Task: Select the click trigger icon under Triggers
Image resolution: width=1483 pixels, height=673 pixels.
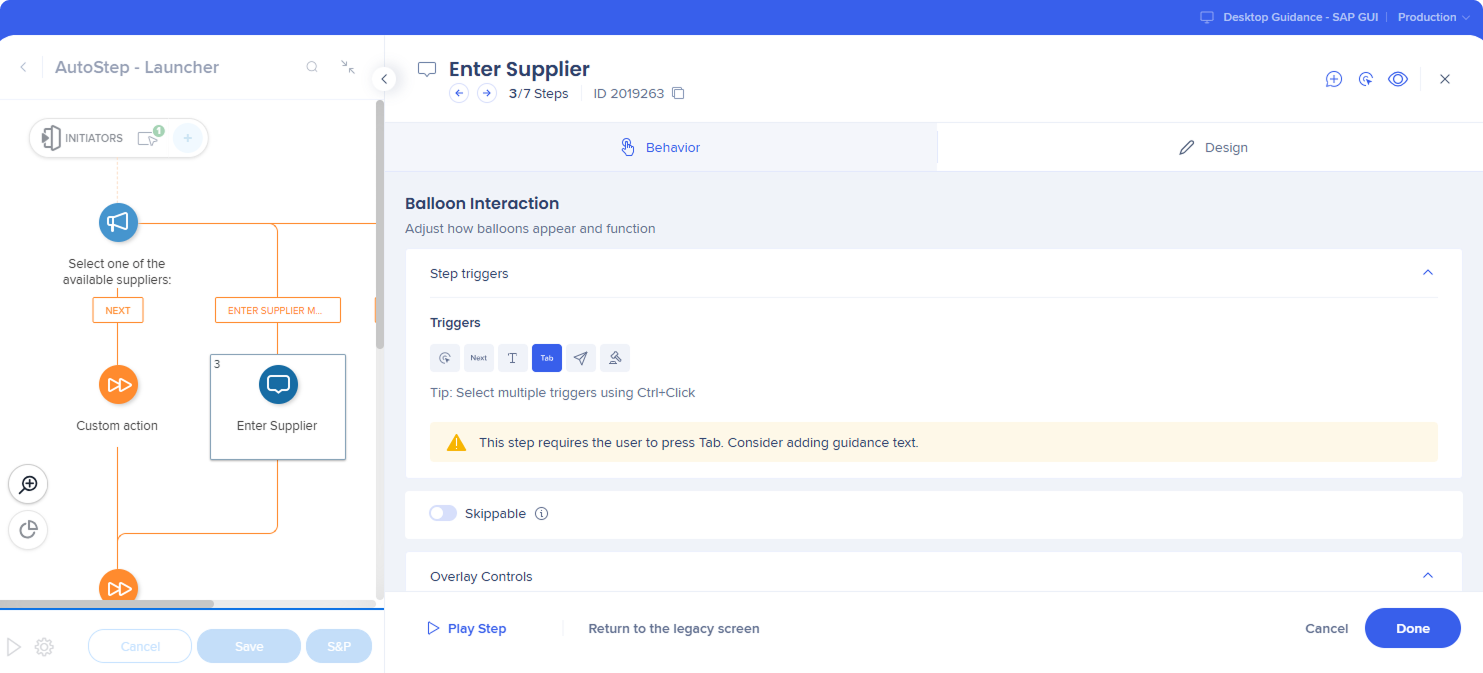Action: (445, 358)
